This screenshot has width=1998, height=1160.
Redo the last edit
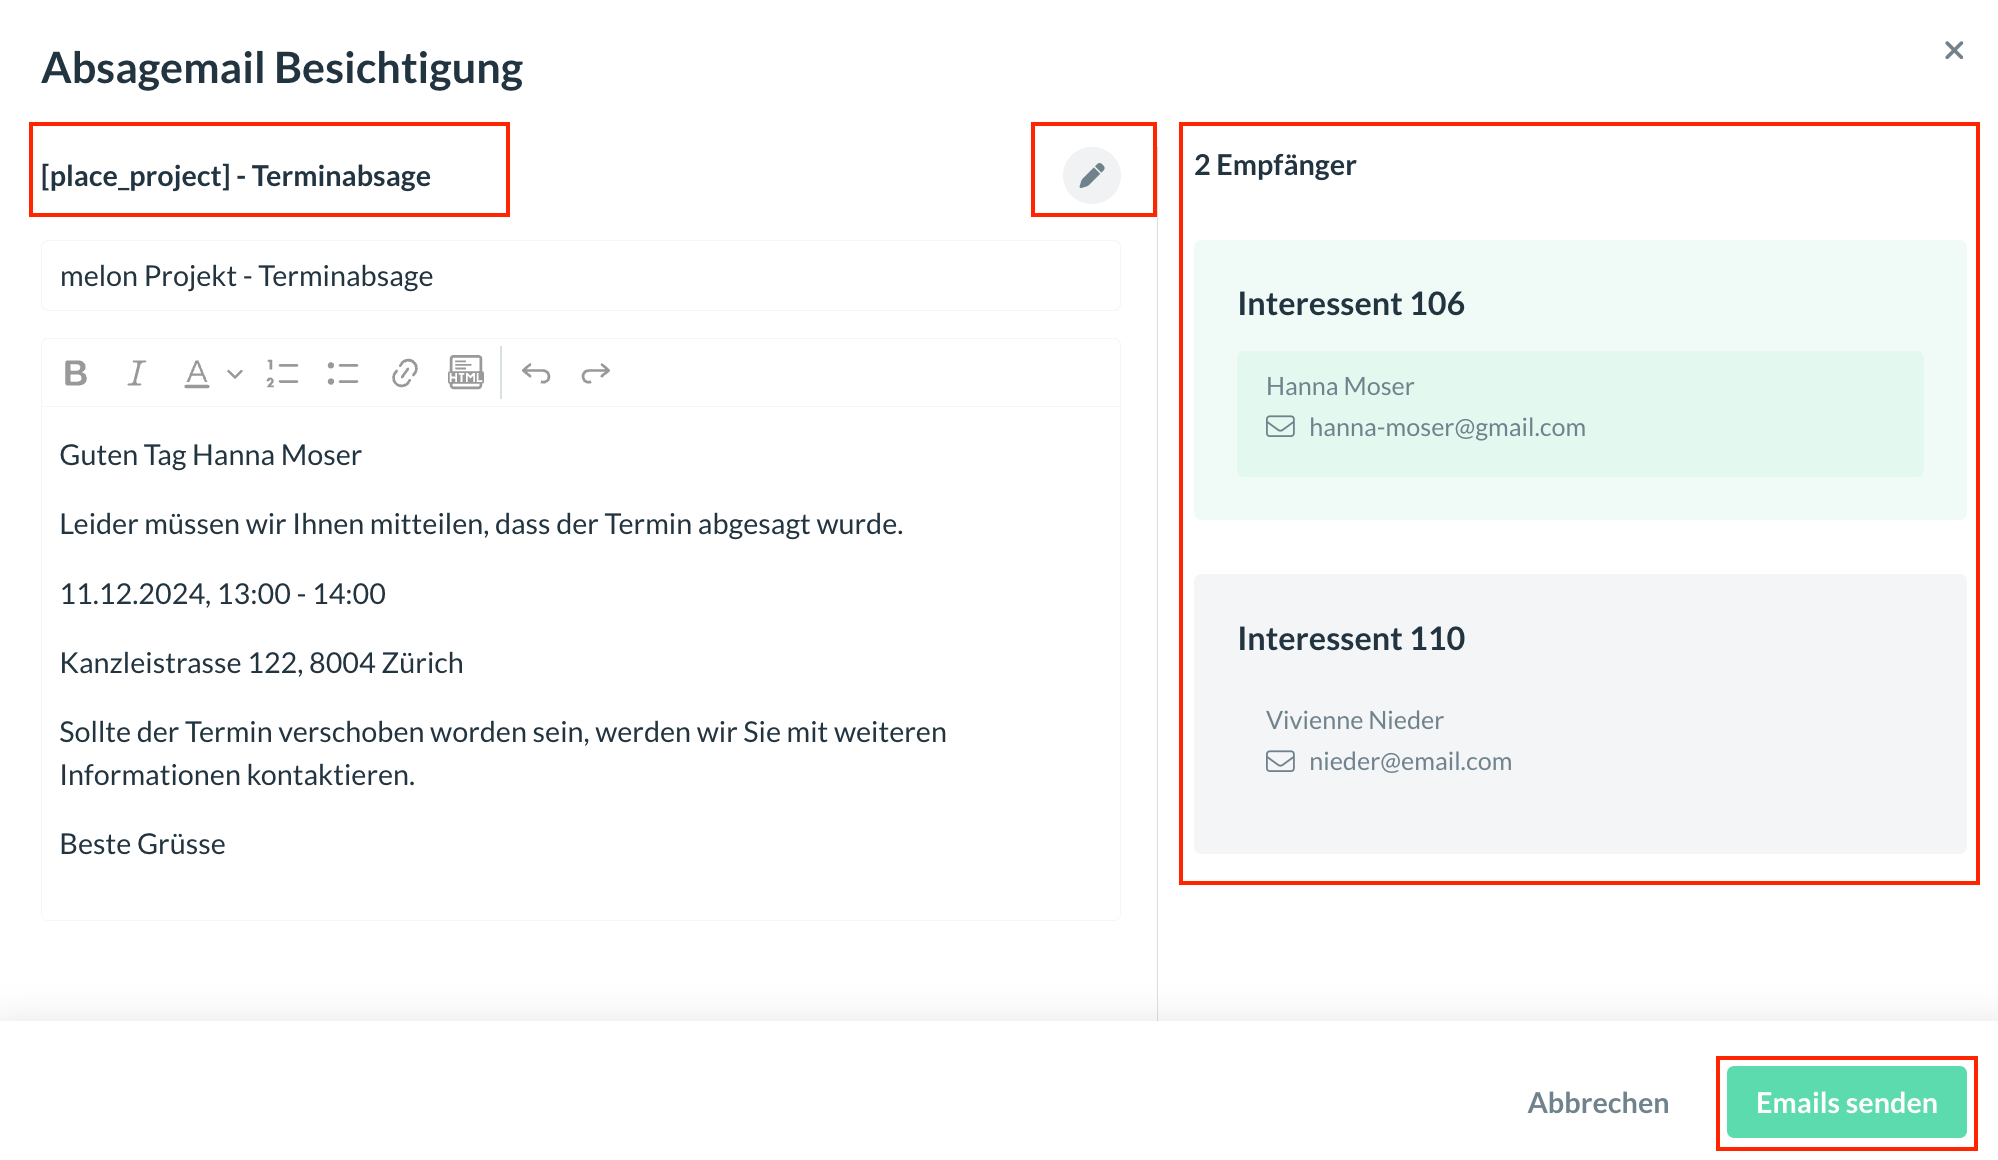596,373
